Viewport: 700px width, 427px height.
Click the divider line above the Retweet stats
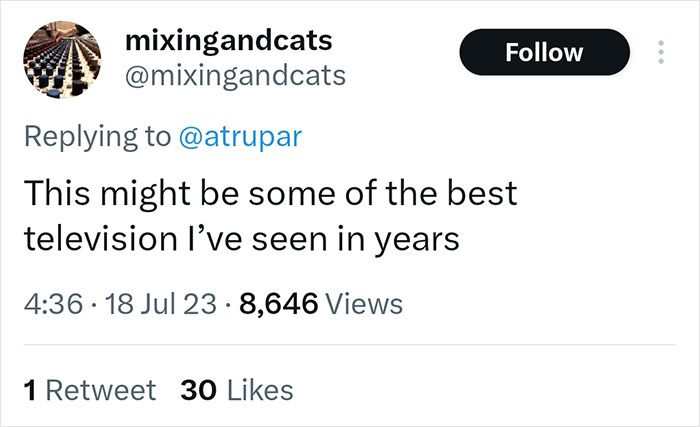[x=350, y=345]
